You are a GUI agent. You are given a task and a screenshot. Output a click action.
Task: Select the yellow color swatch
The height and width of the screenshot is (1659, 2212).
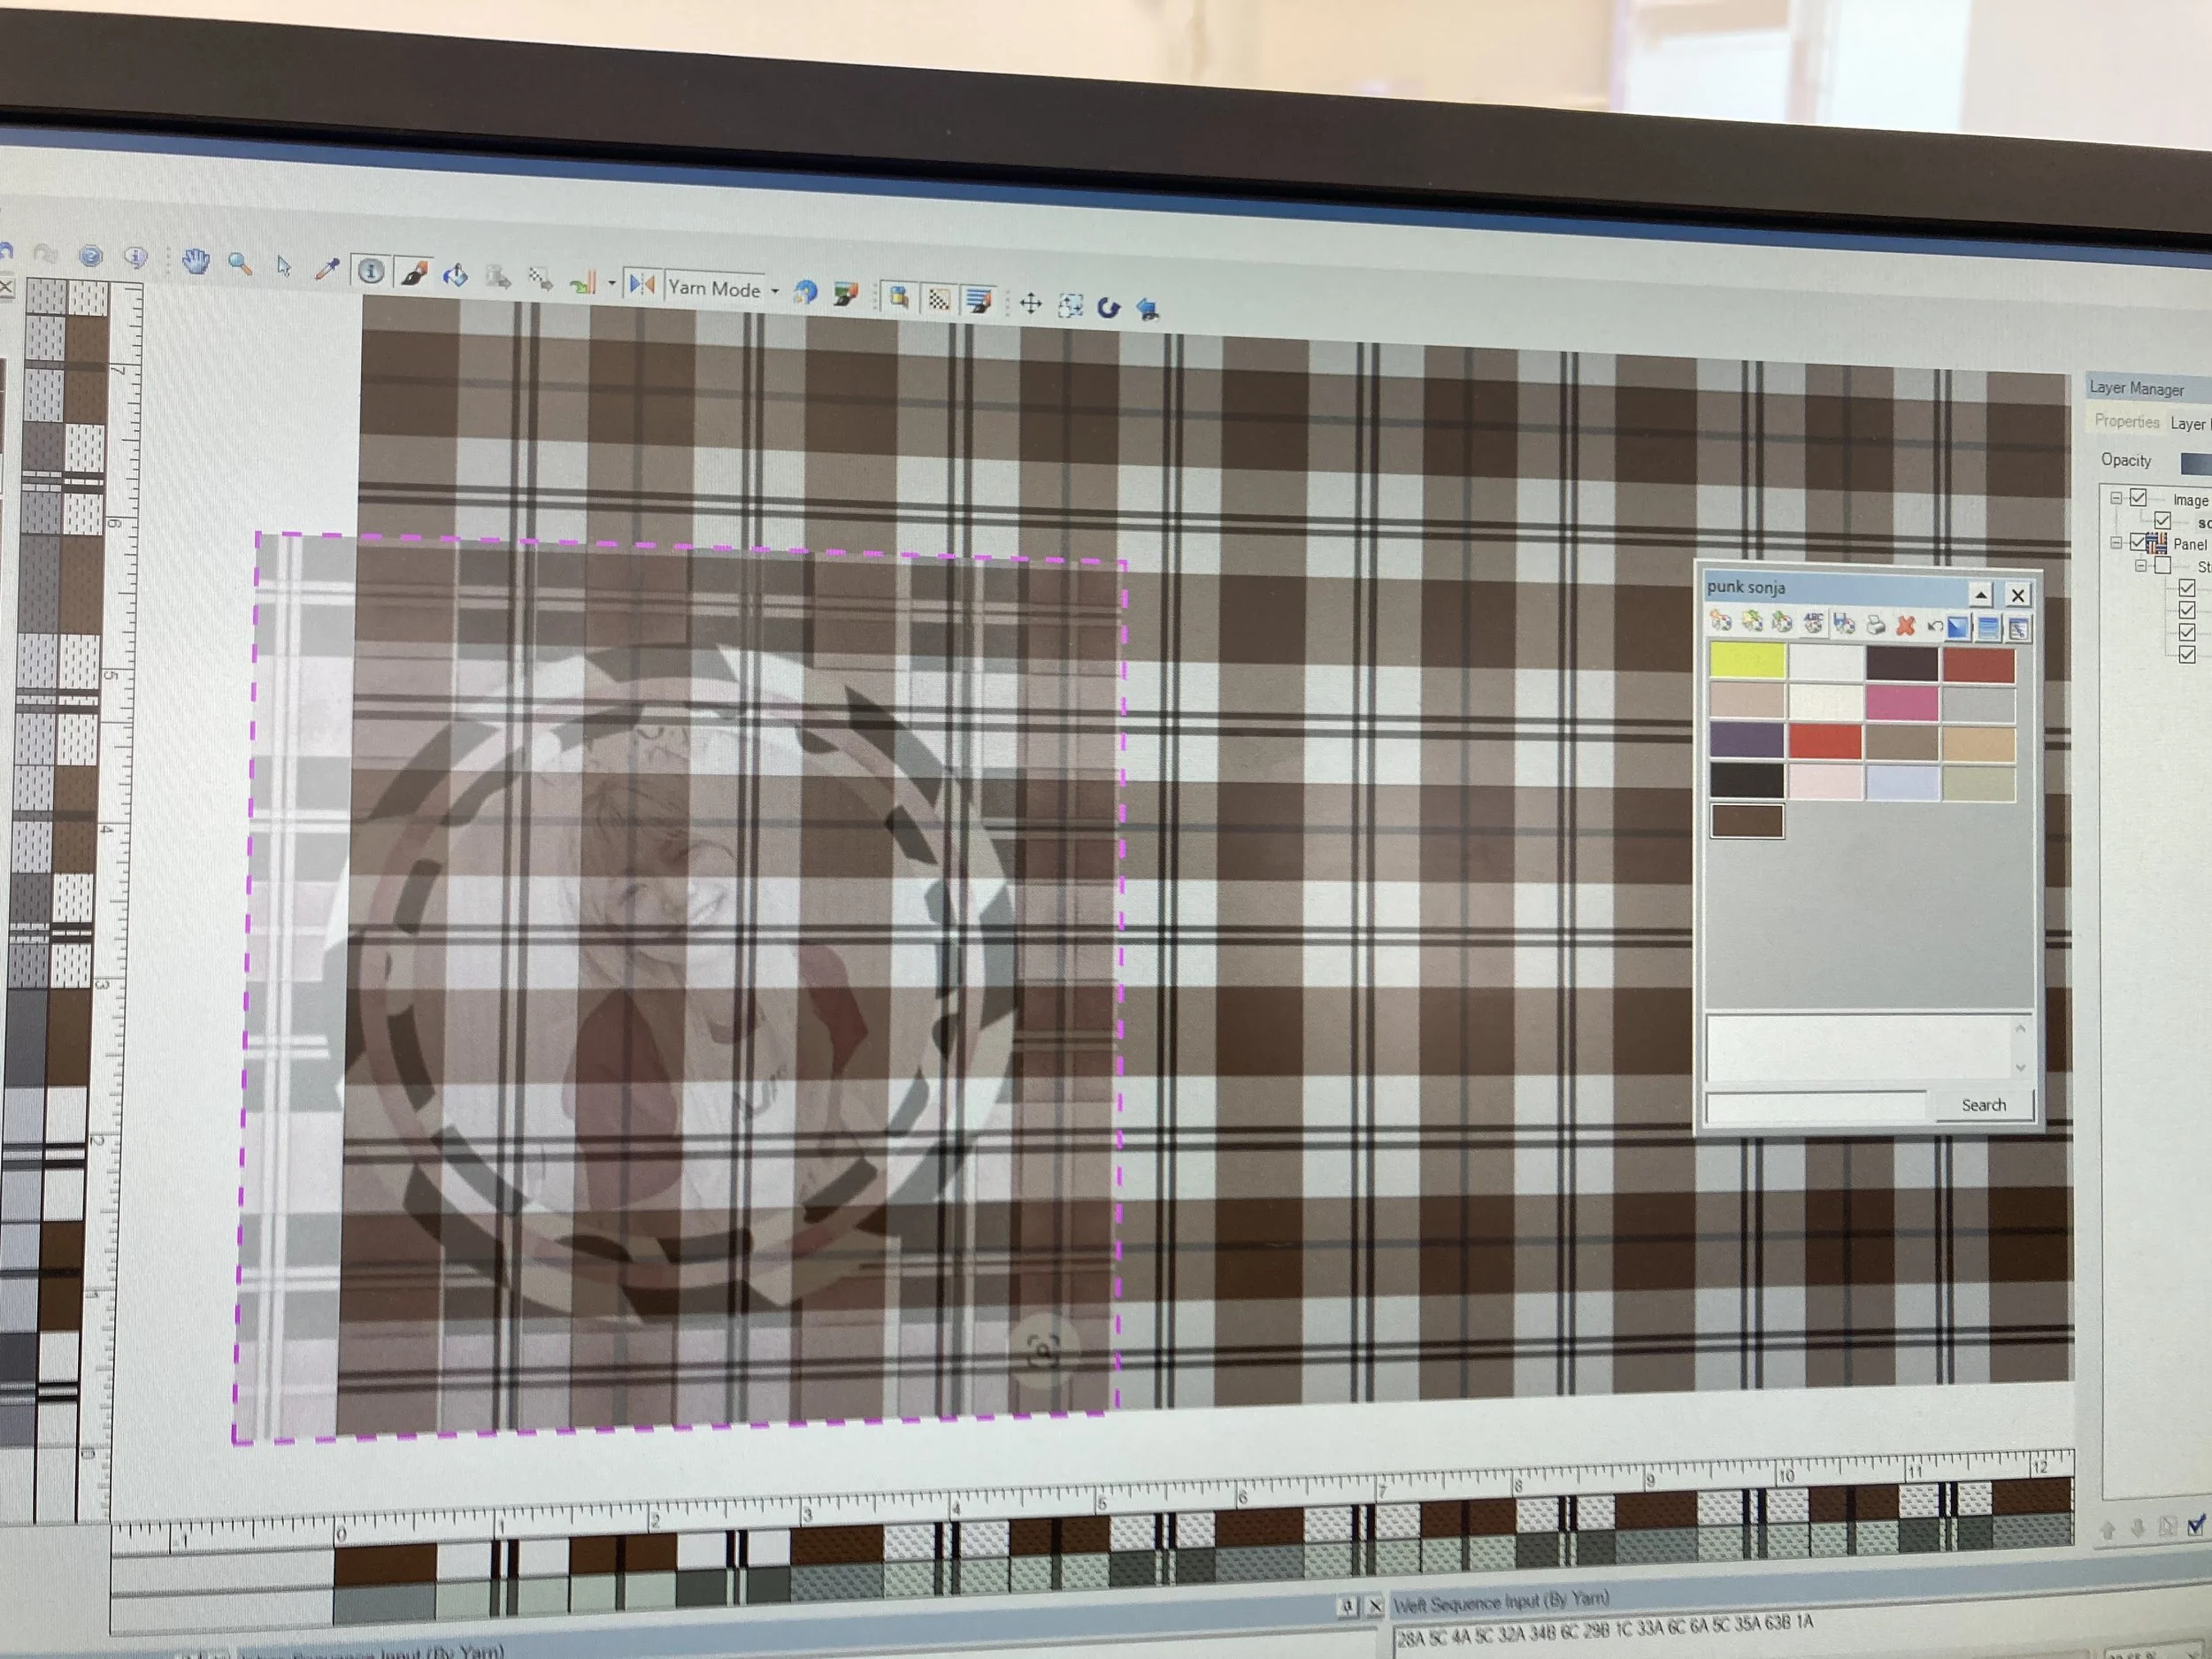pyautogui.click(x=1746, y=661)
